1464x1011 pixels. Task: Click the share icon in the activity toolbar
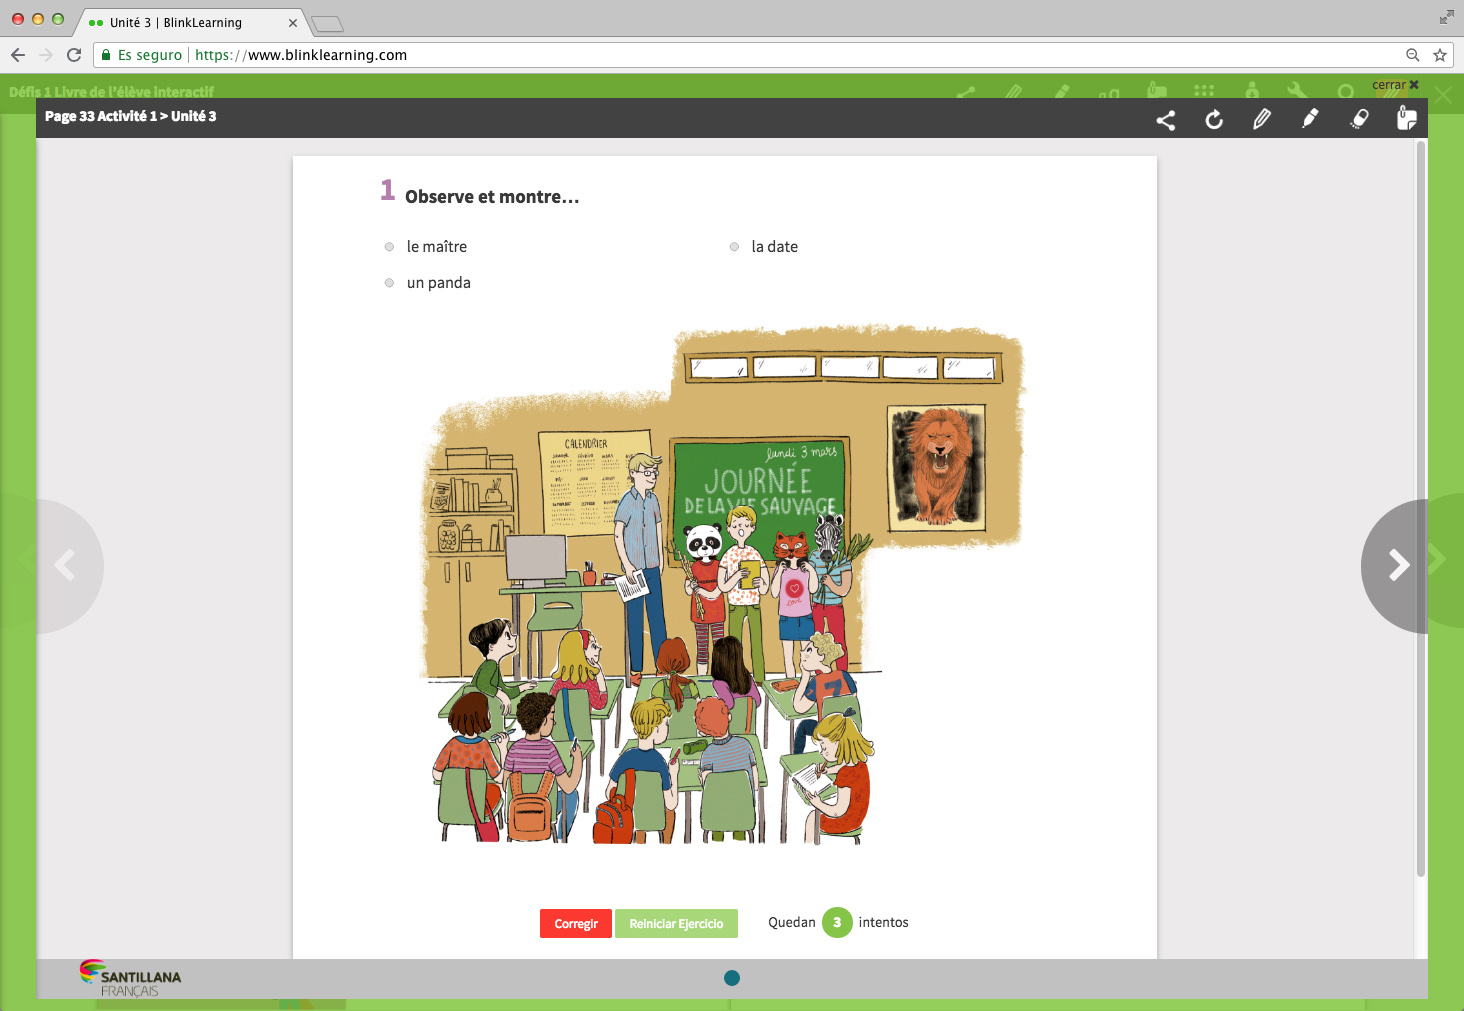[x=1166, y=120]
